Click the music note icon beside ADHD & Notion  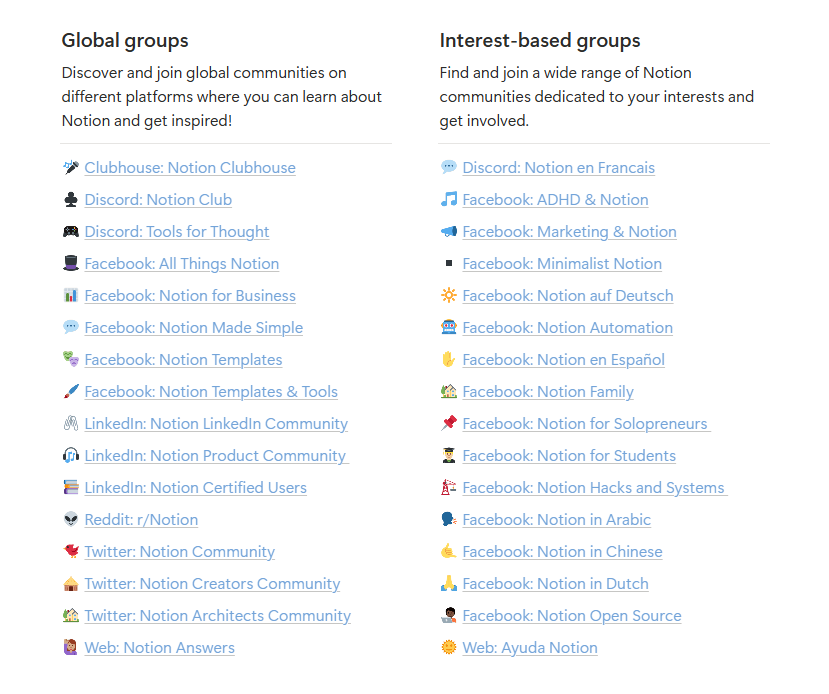(448, 200)
